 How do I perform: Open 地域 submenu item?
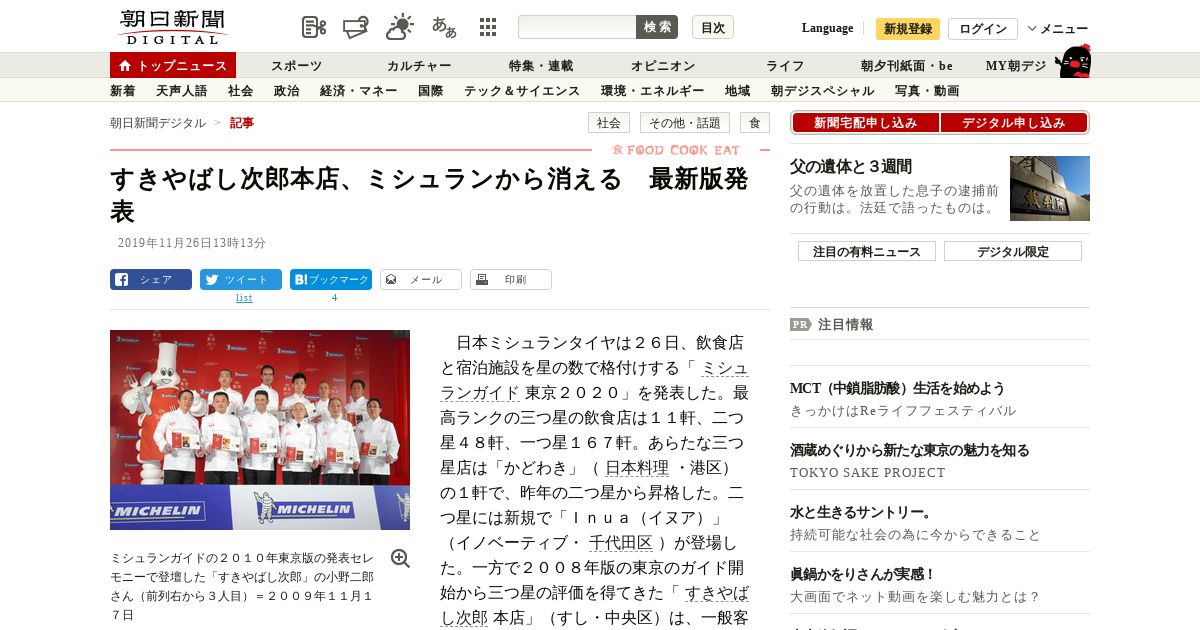click(x=738, y=91)
